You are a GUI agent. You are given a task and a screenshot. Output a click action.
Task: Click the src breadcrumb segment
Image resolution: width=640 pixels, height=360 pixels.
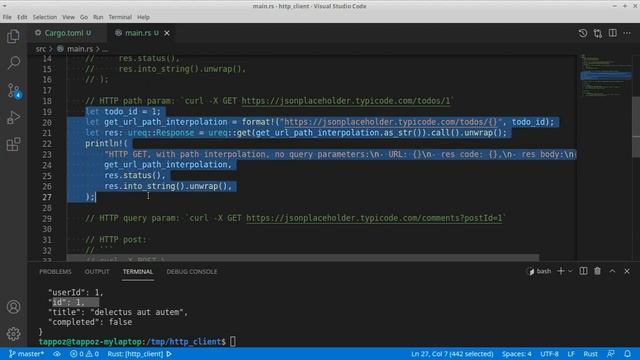click(x=40, y=49)
